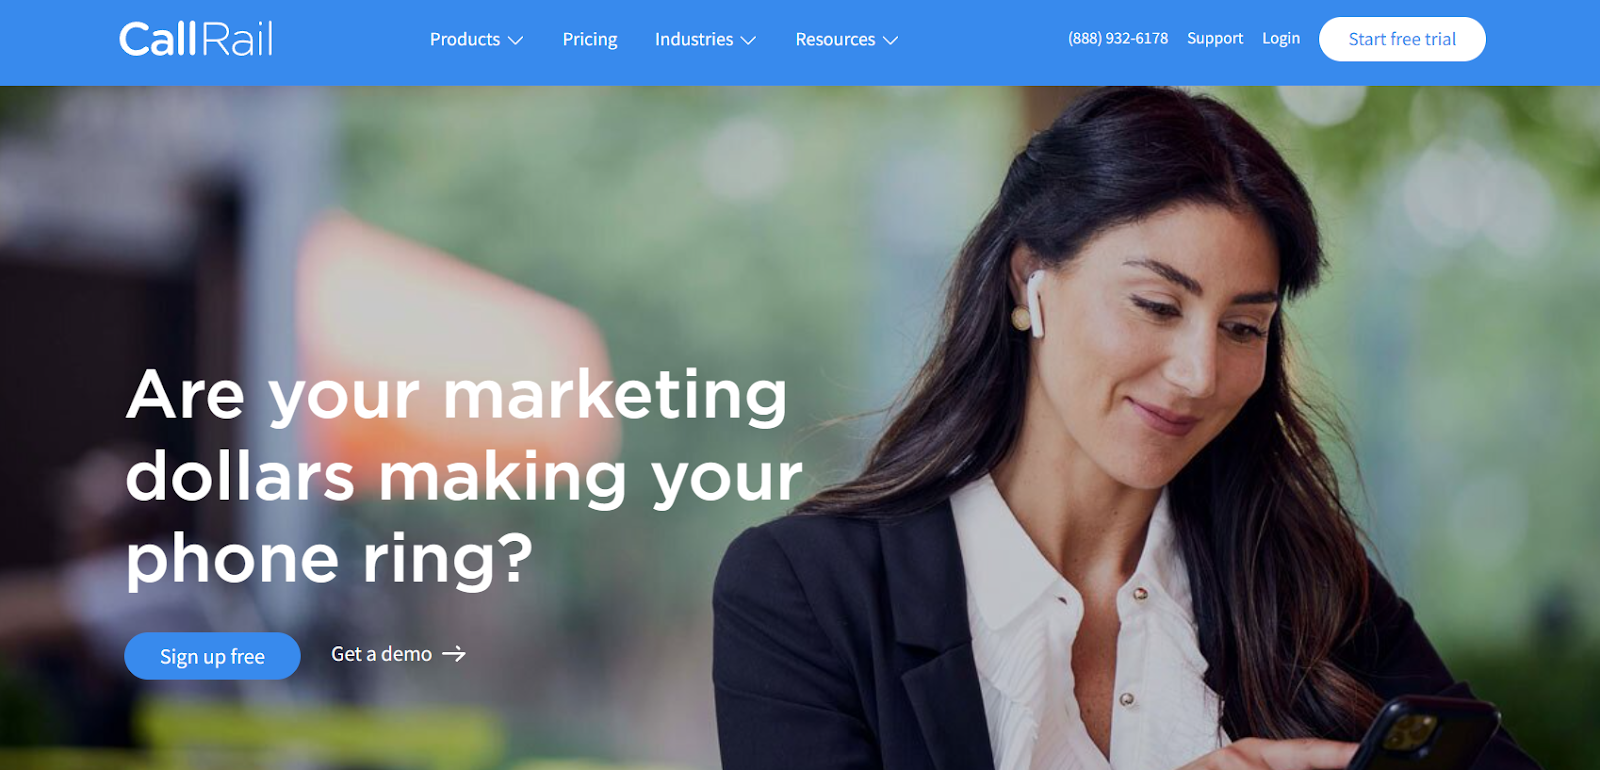Click the Start free trial button

point(1402,39)
